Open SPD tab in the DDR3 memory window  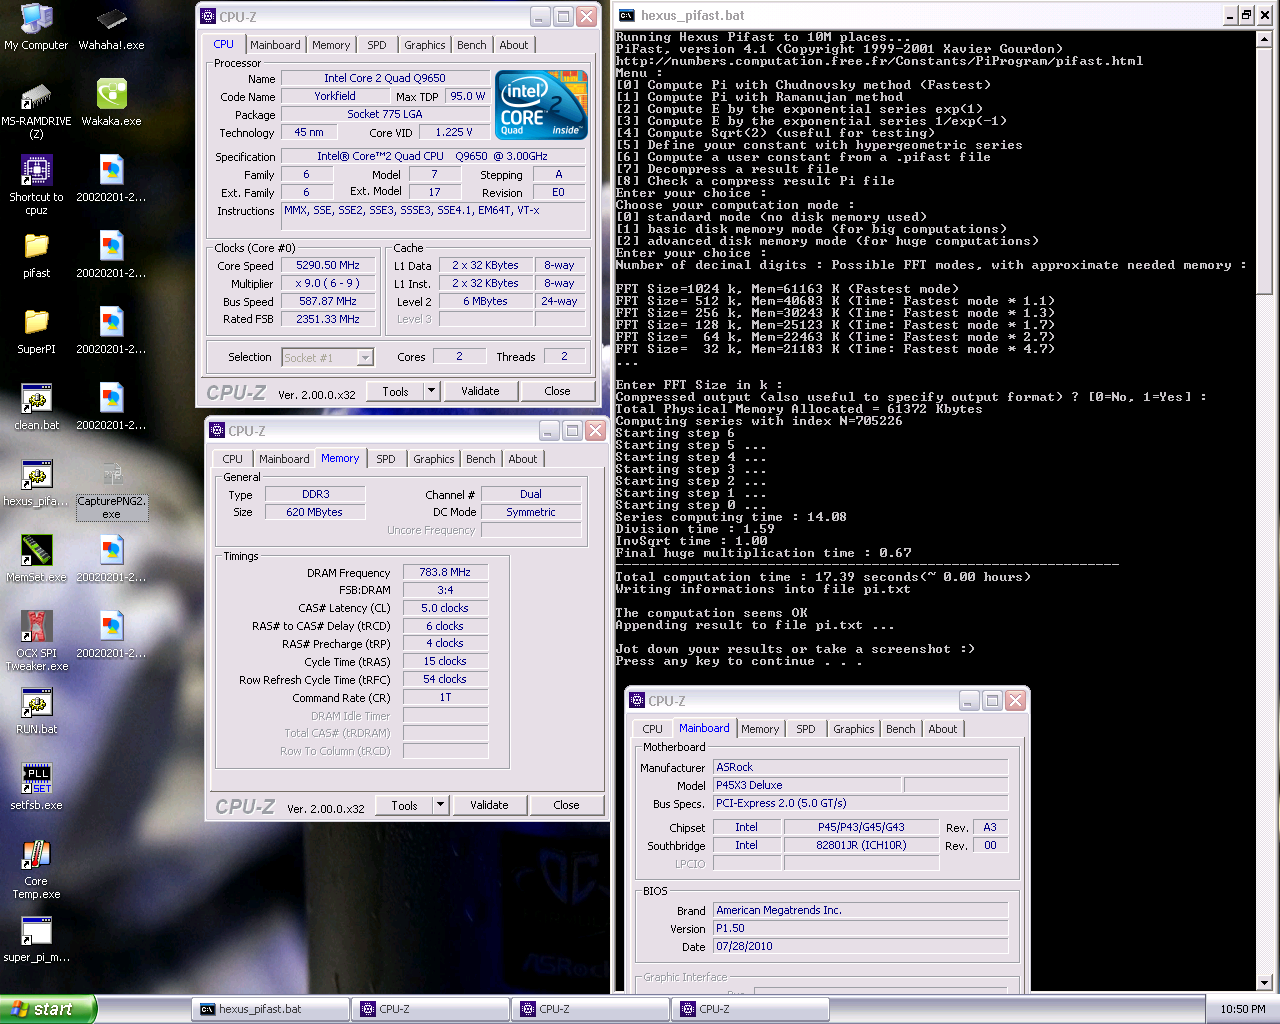pyautogui.click(x=386, y=459)
